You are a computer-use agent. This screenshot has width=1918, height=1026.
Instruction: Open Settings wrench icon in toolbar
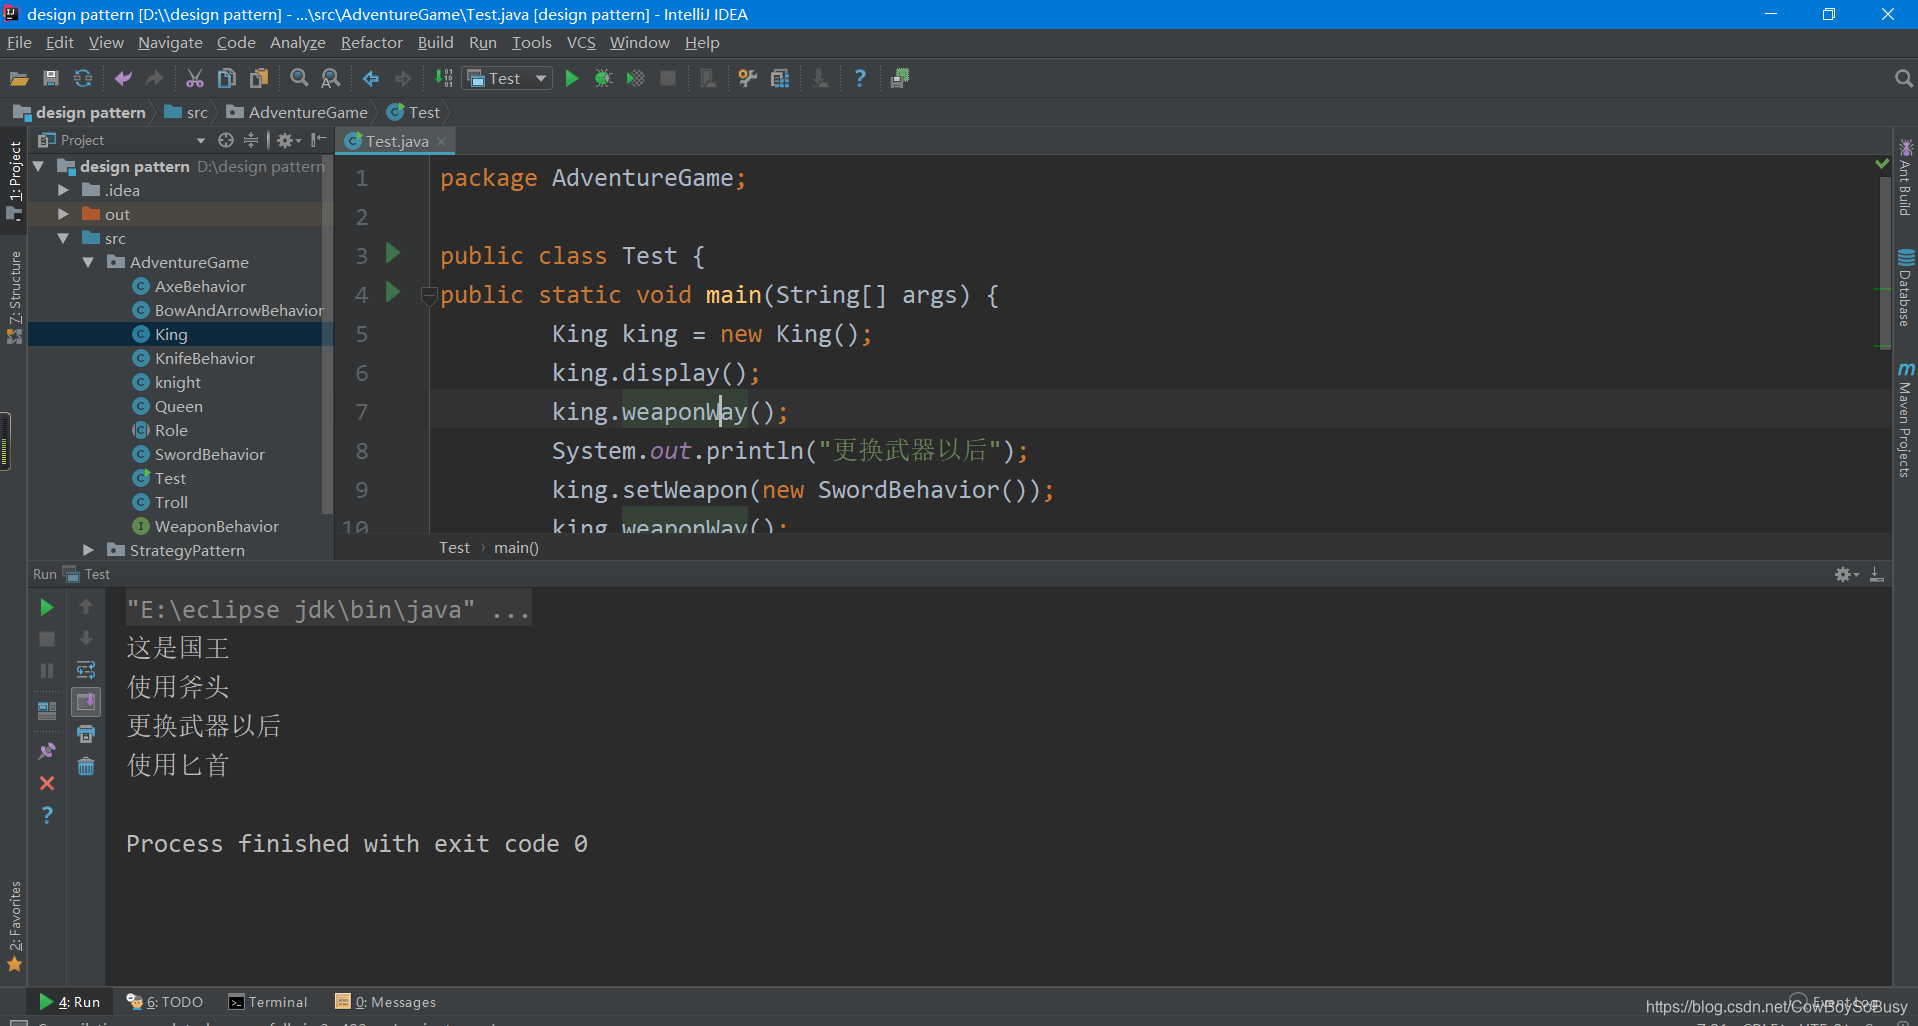pyautogui.click(x=748, y=78)
